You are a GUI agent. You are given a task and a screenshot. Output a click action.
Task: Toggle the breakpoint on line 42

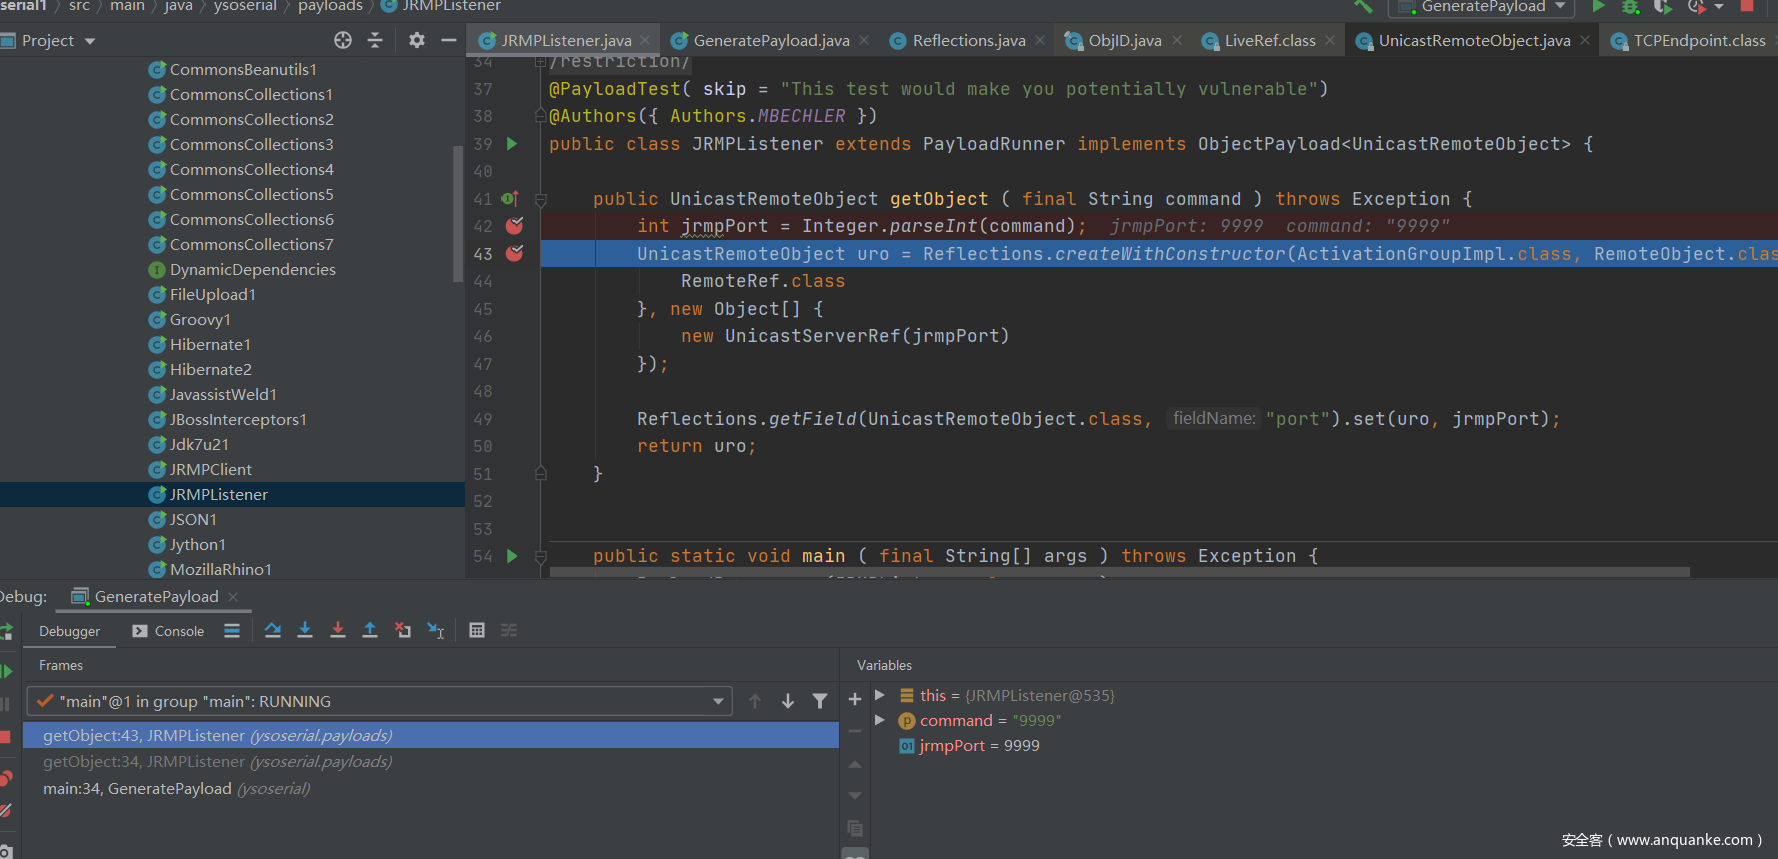[x=514, y=226]
